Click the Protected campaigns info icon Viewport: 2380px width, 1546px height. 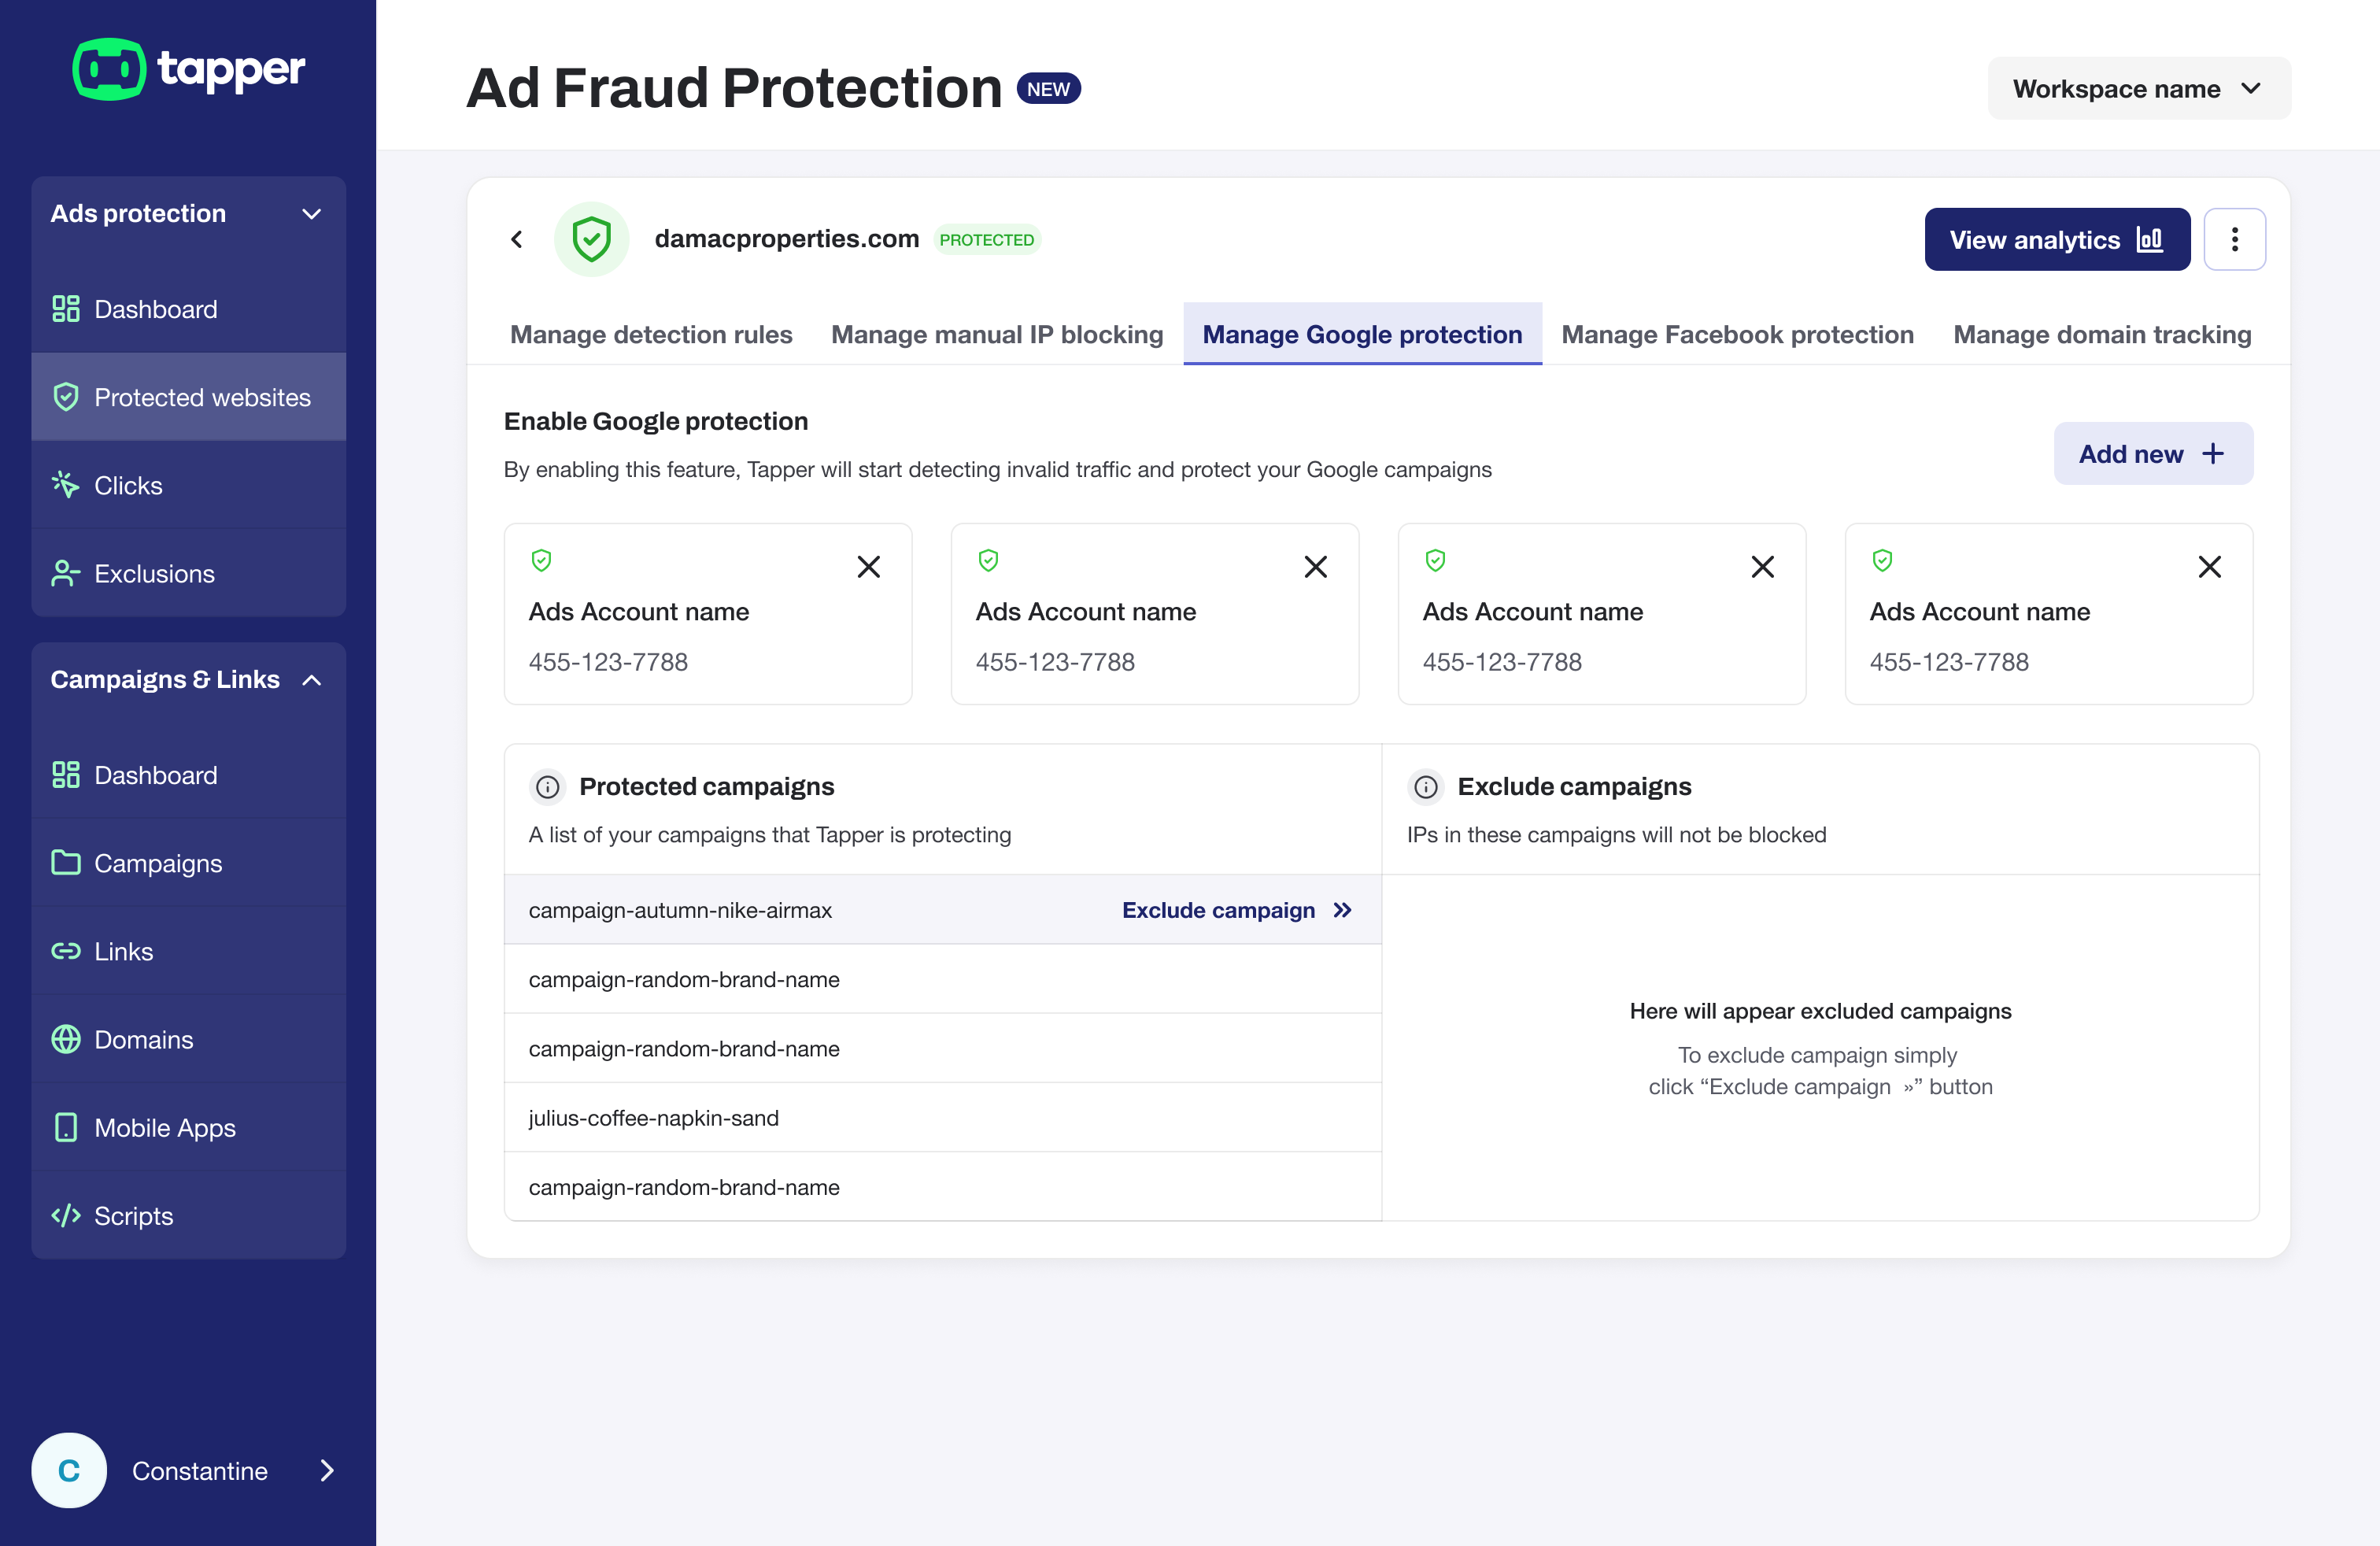coord(547,787)
